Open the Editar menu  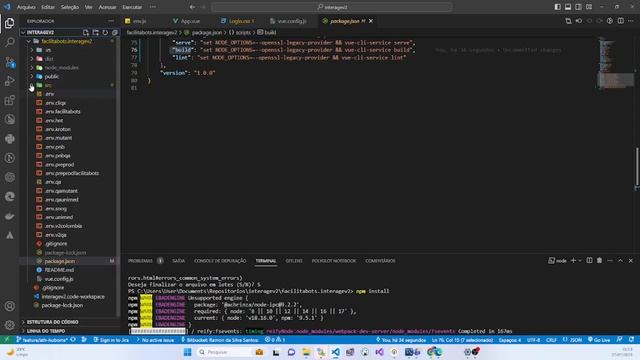coord(48,7)
